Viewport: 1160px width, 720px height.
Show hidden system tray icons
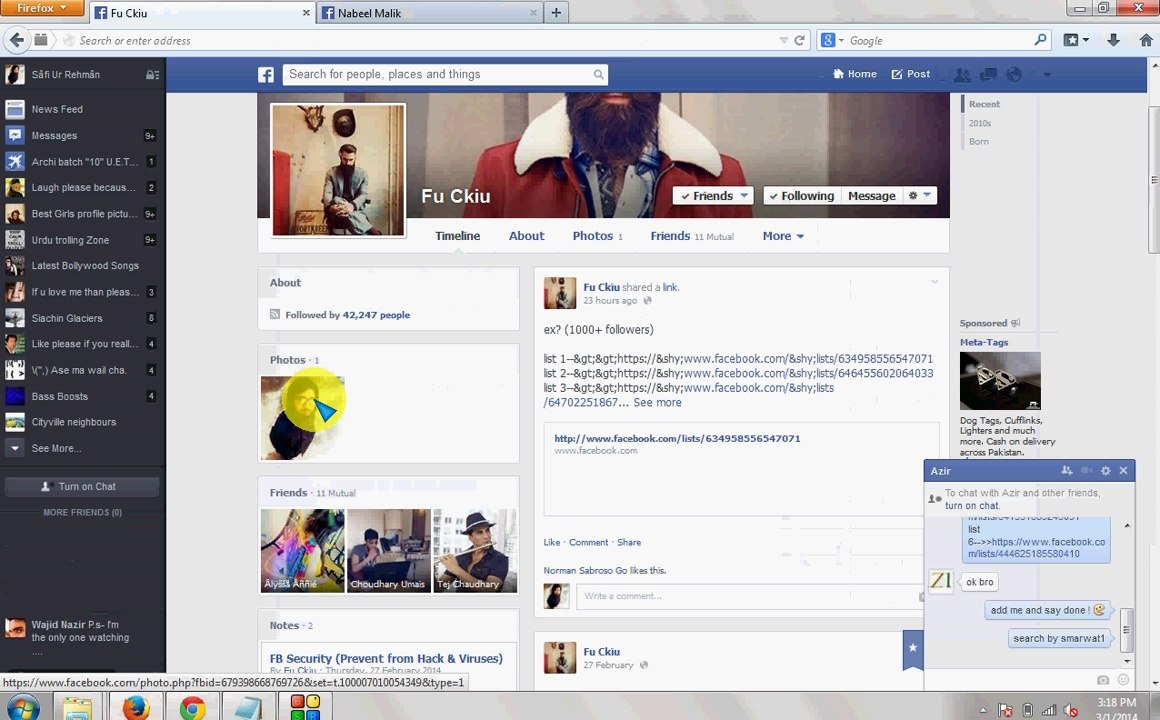[982, 710]
